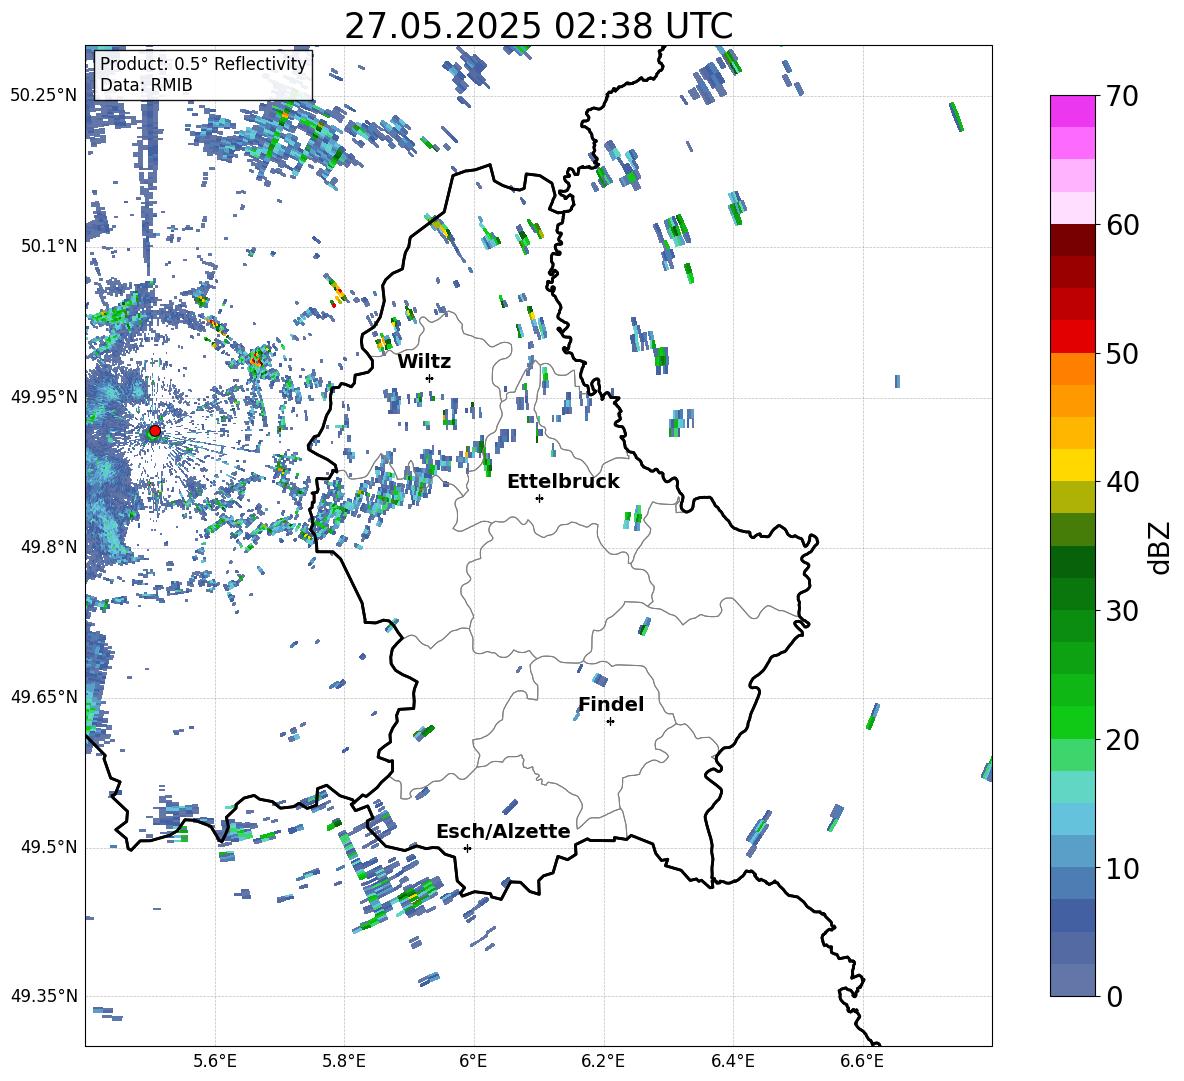1184x1081 pixels.
Task: Click the 6°E longitude label
Action: pos(473,1061)
